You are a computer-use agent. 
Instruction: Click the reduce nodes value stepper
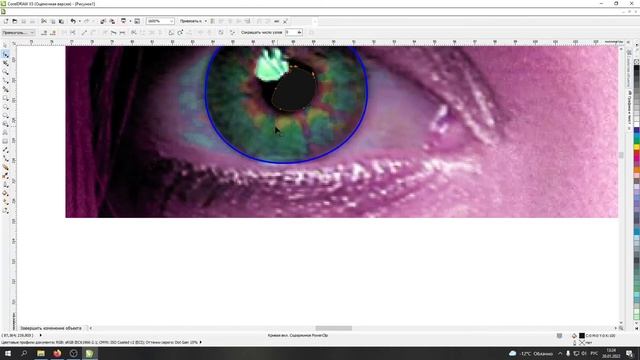click(299, 32)
